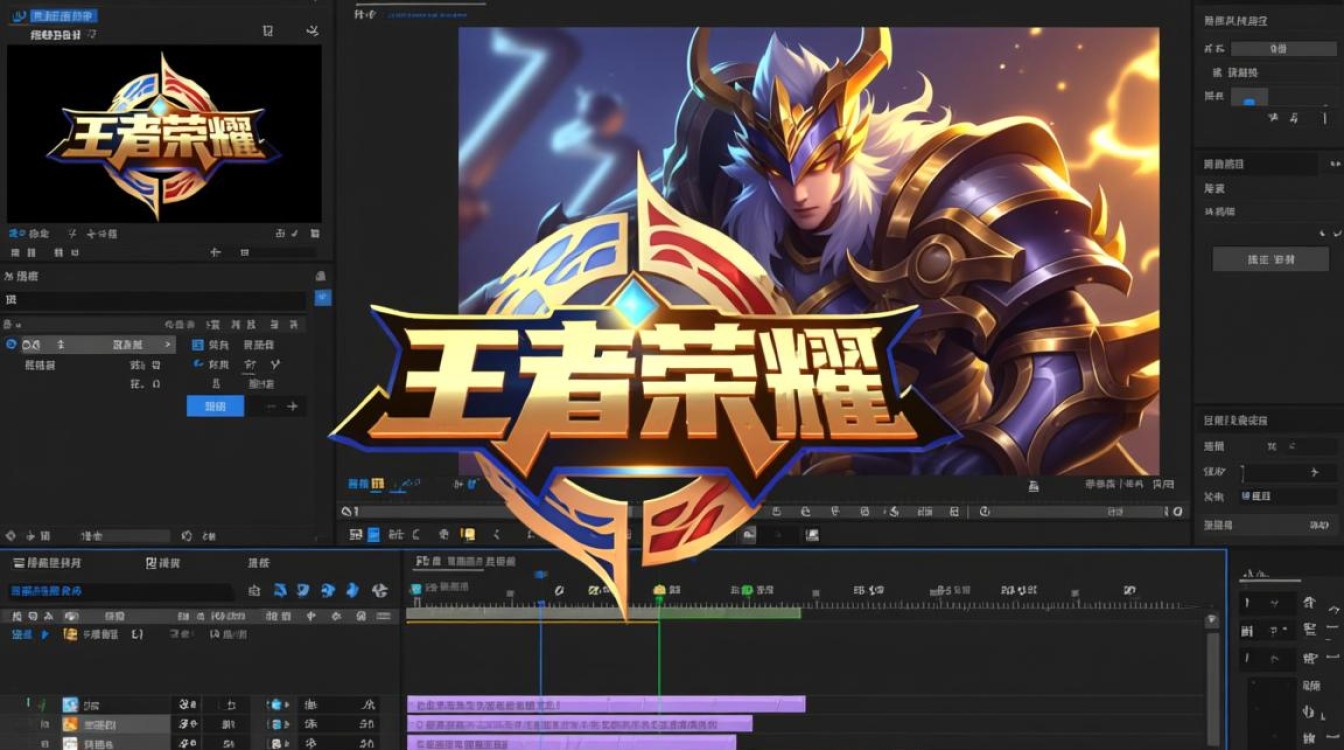
Task: Click the blue square icon beside the search field
Action: [x=323, y=297]
